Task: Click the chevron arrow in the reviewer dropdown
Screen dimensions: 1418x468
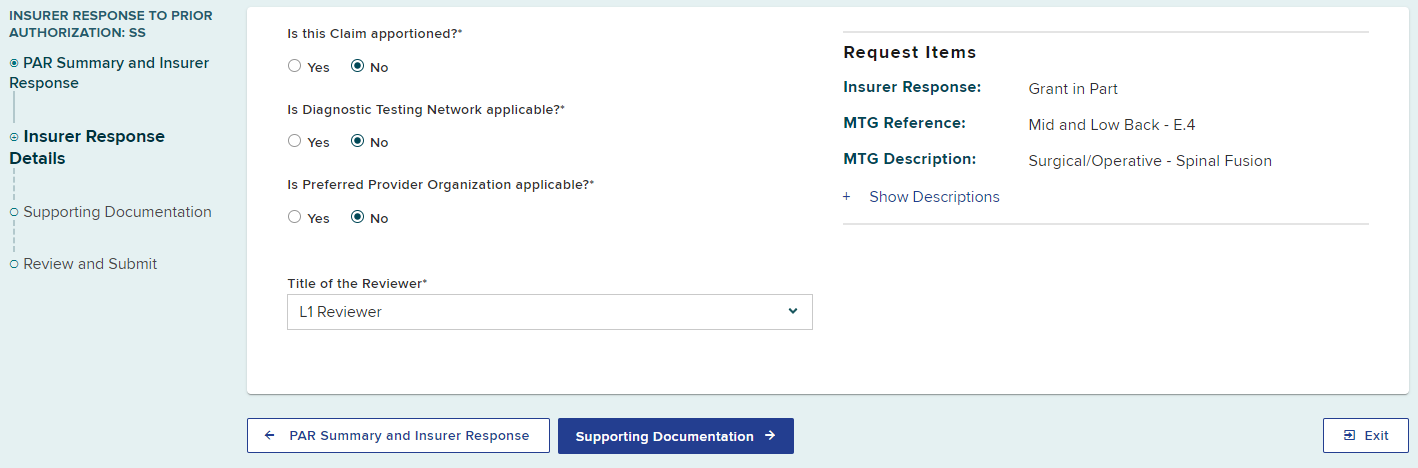Action: coord(793,311)
